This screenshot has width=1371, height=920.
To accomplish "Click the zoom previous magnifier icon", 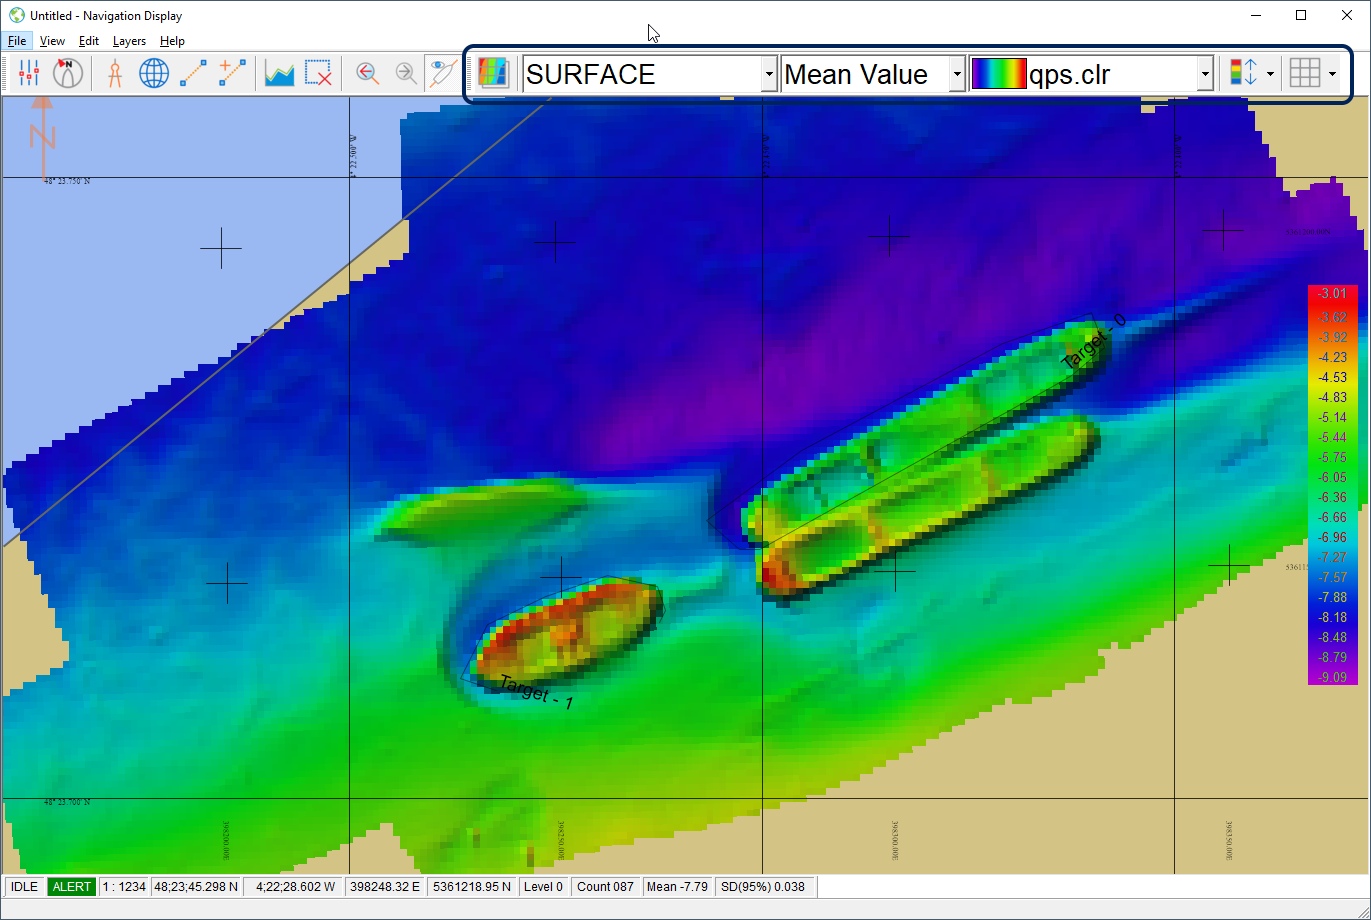I will click(367, 73).
